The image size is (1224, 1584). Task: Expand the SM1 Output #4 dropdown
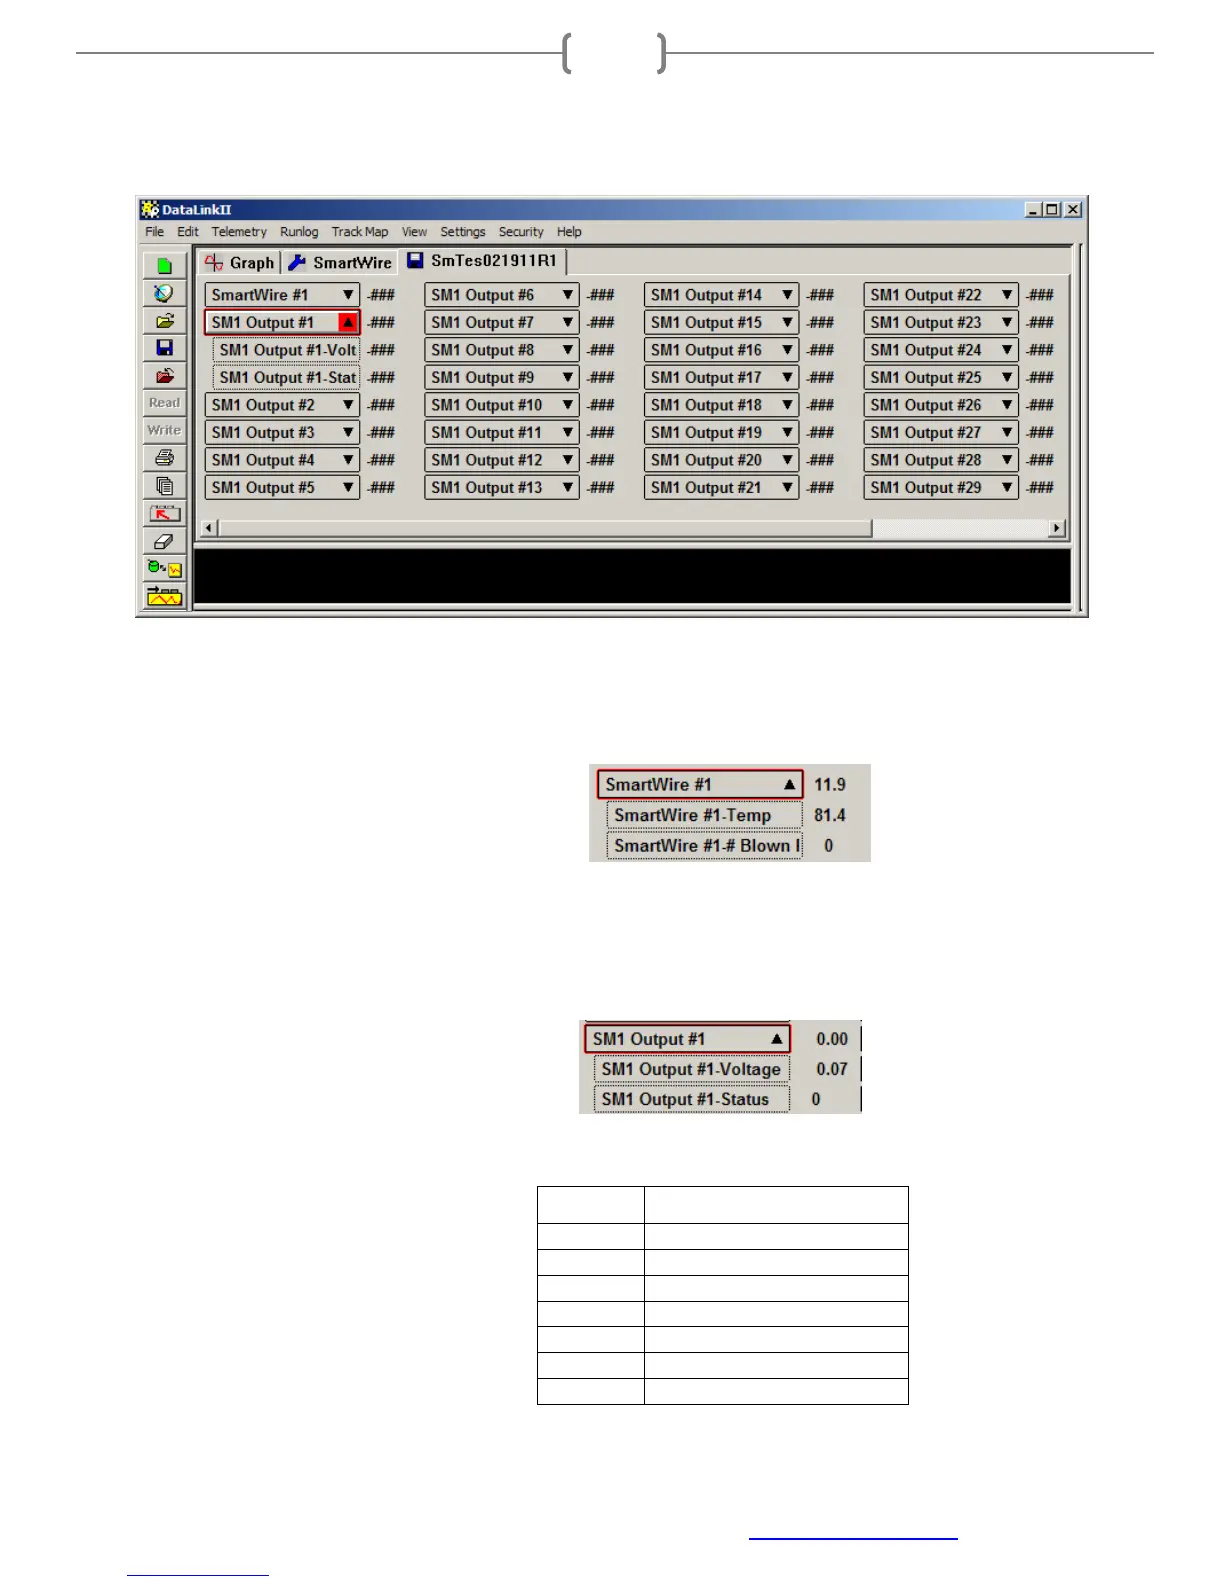pos(348,460)
